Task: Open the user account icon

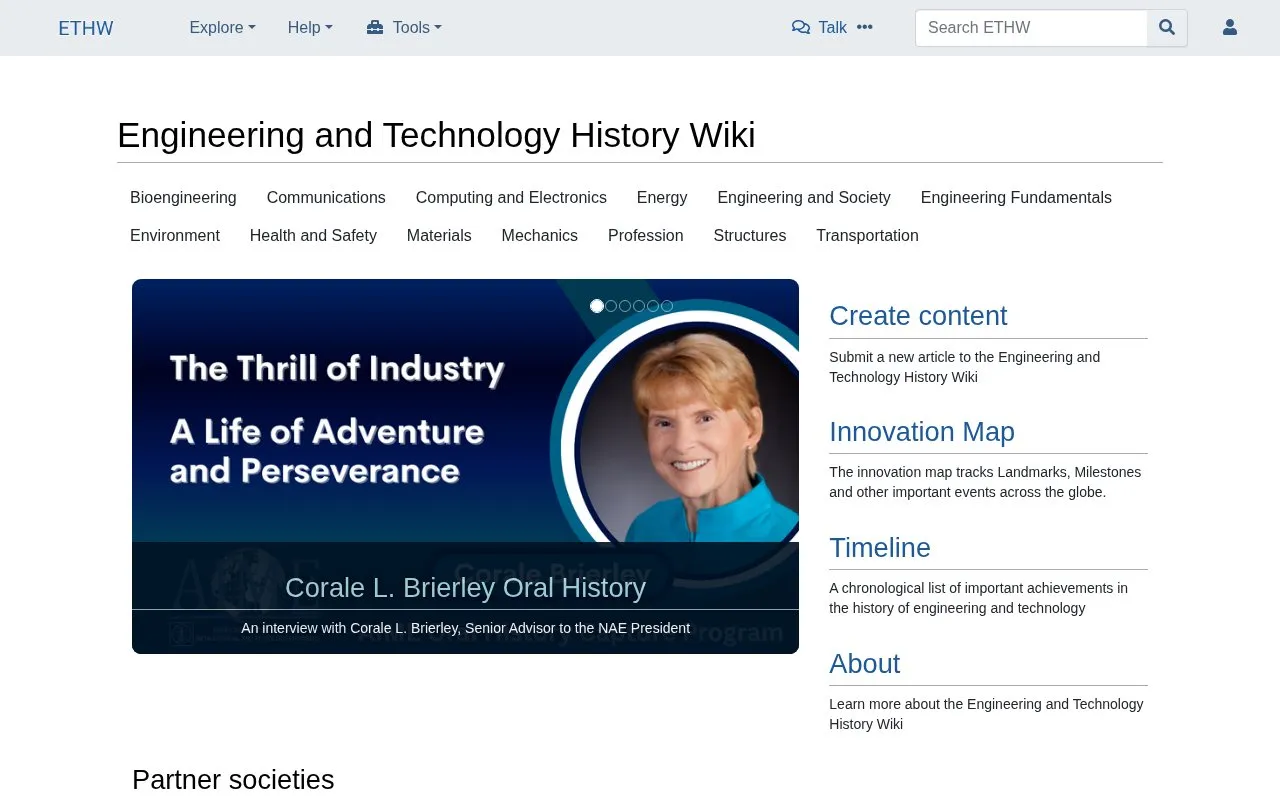Action: [1230, 28]
